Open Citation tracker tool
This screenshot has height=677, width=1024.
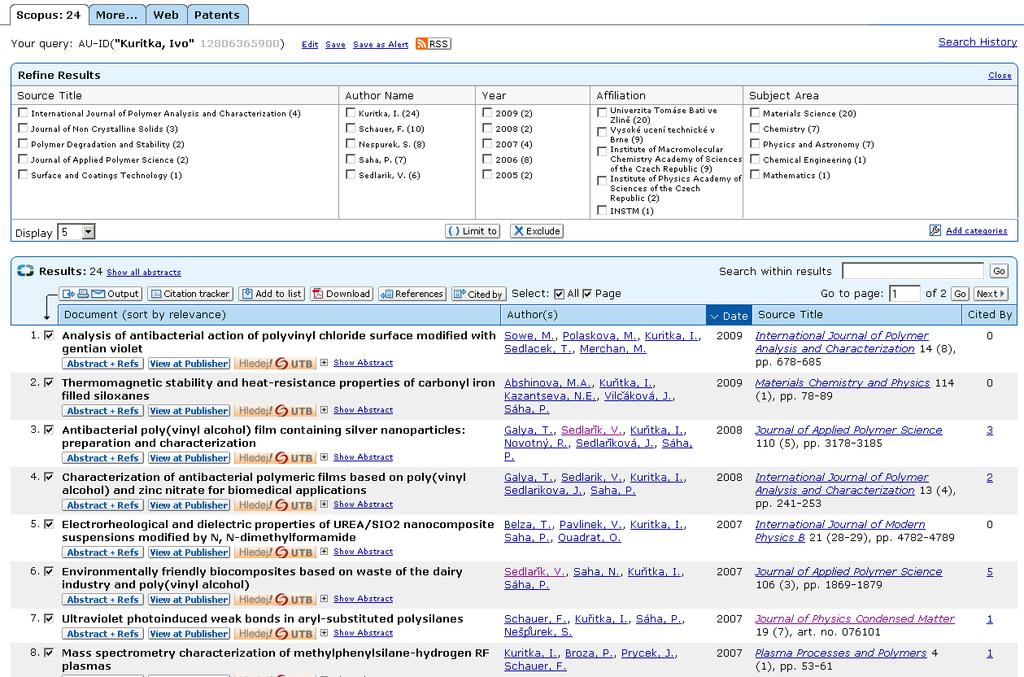[190, 294]
